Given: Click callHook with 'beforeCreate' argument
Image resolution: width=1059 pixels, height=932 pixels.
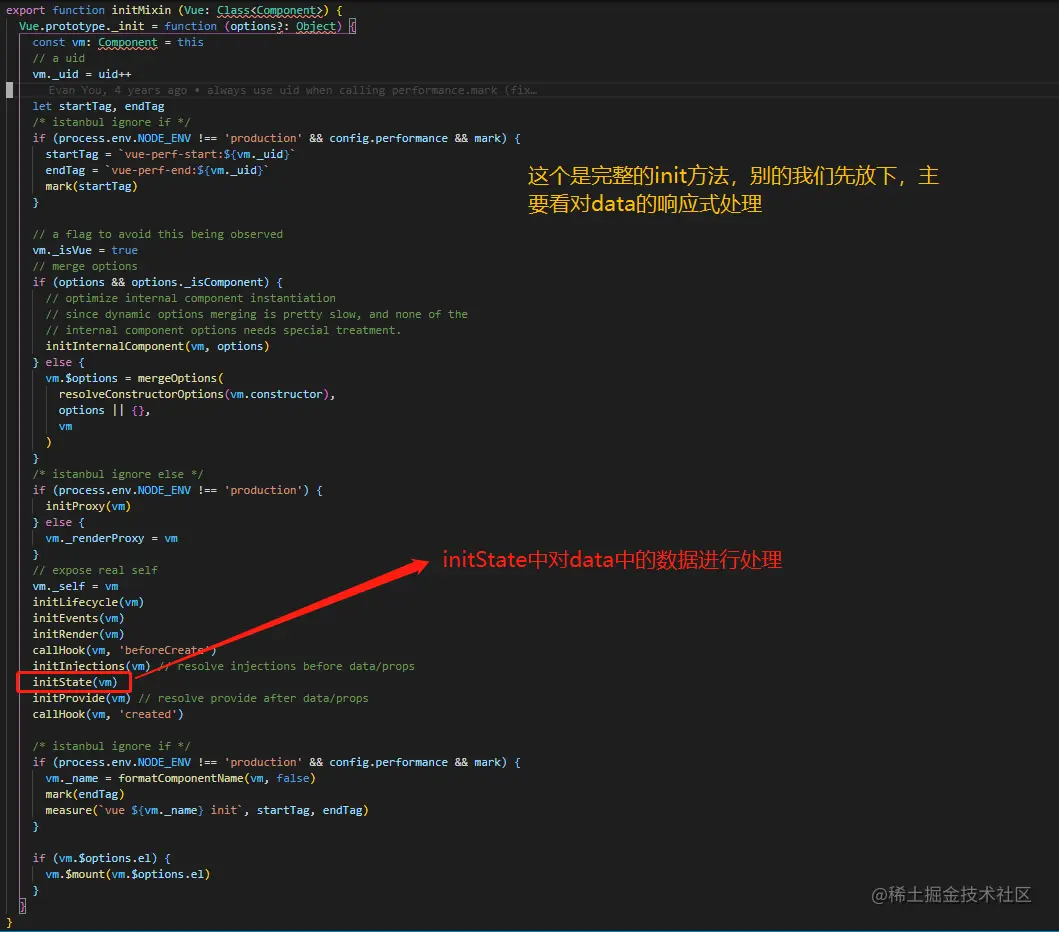Looking at the screenshot, I should click(x=124, y=650).
